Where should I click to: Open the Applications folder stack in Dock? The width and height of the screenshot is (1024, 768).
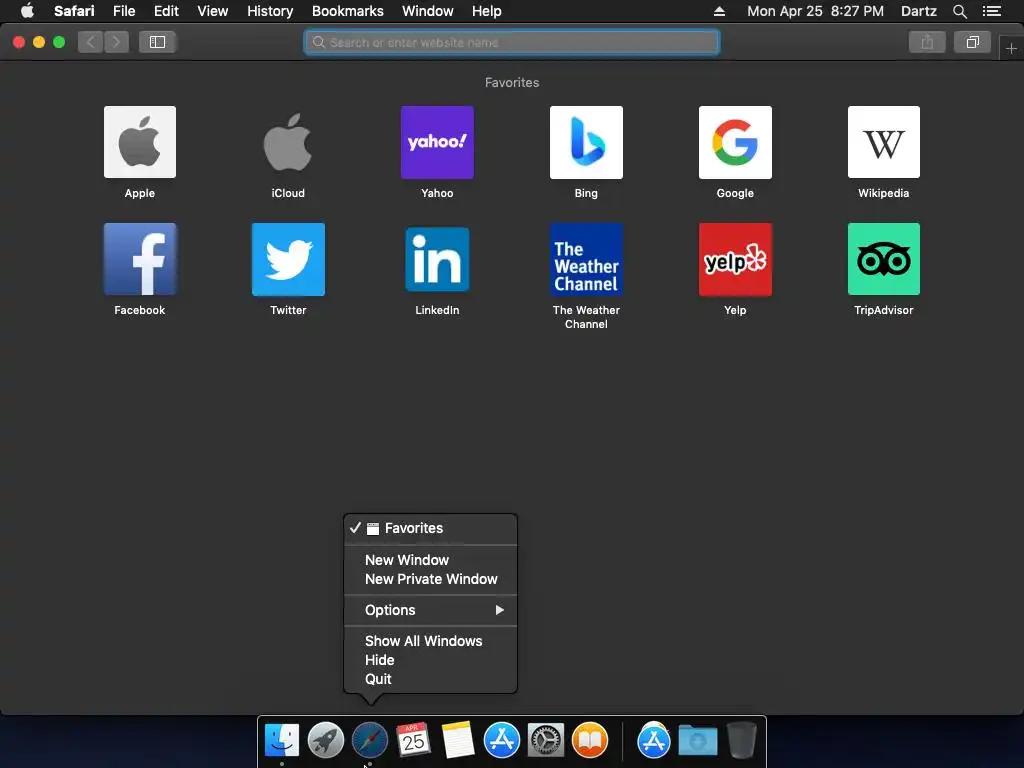(x=654, y=741)
